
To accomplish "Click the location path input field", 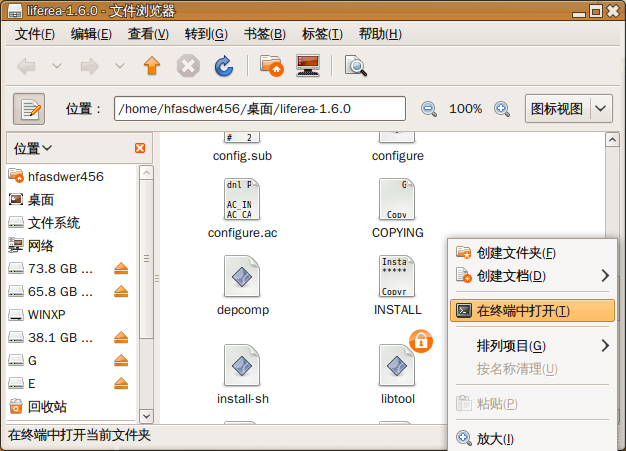I will pos(260,109).
